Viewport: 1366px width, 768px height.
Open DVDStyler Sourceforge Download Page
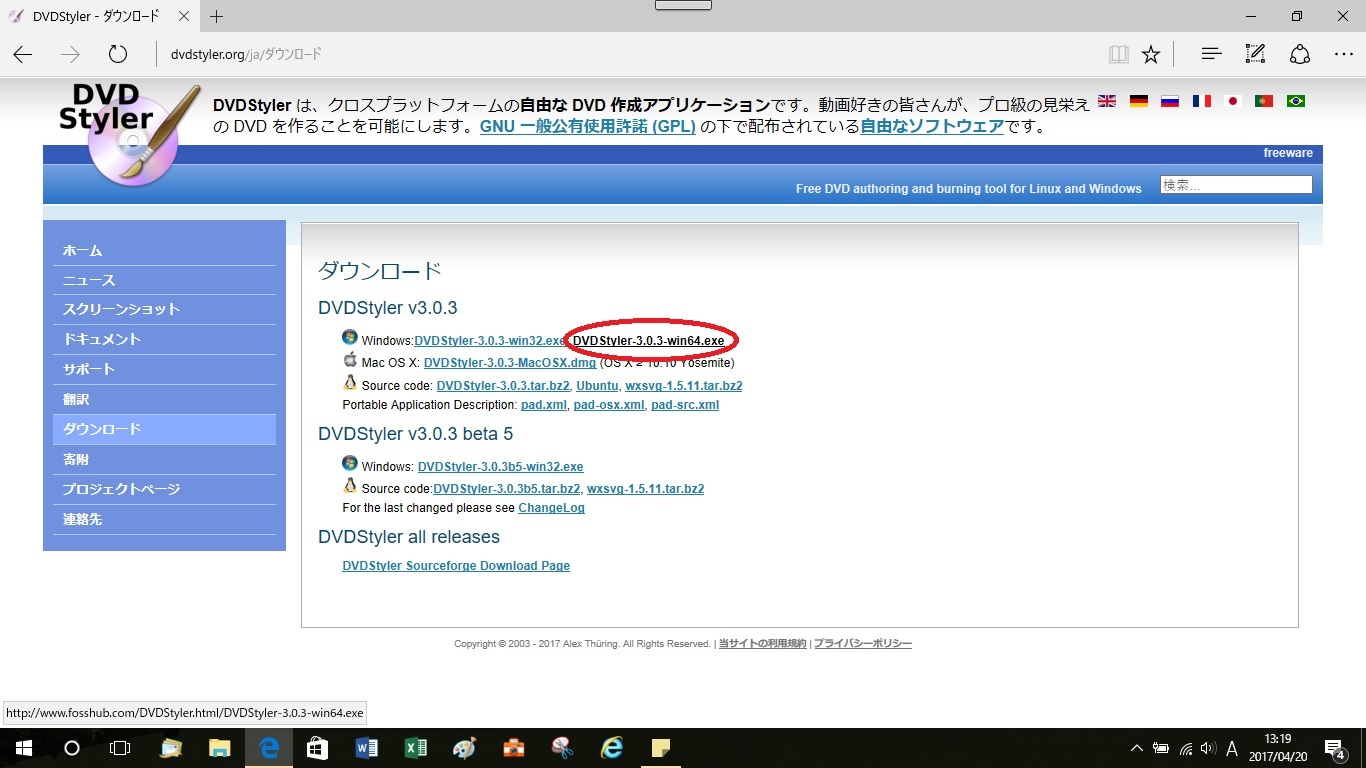click(456, 566)
